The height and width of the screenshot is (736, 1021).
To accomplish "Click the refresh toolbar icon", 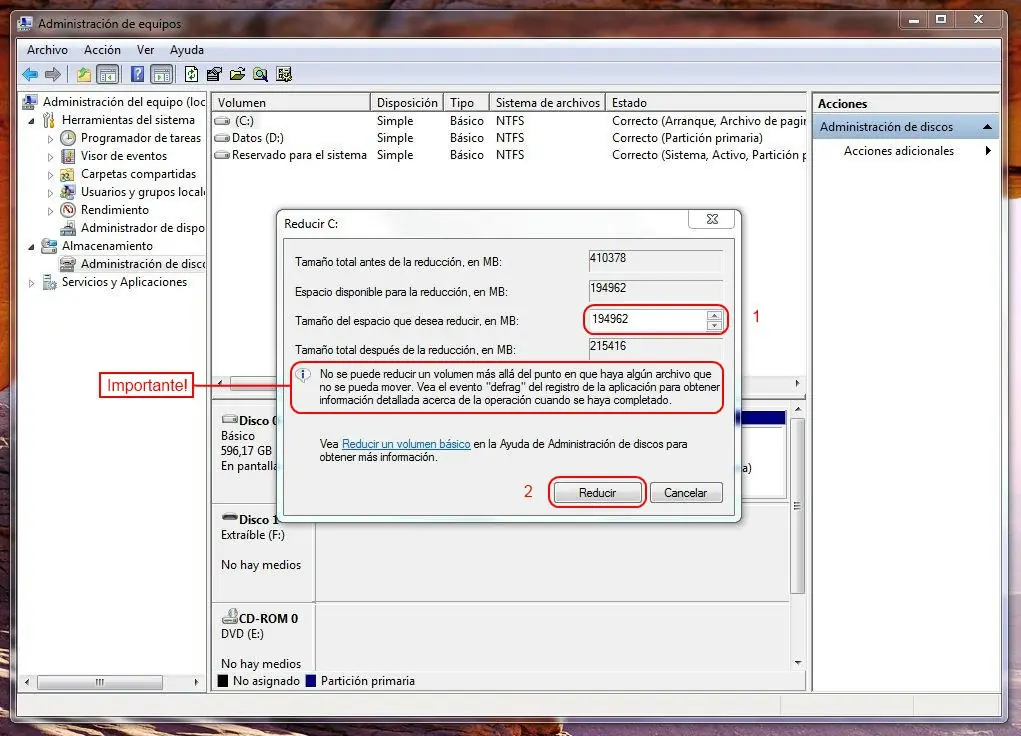I will 190,74.
